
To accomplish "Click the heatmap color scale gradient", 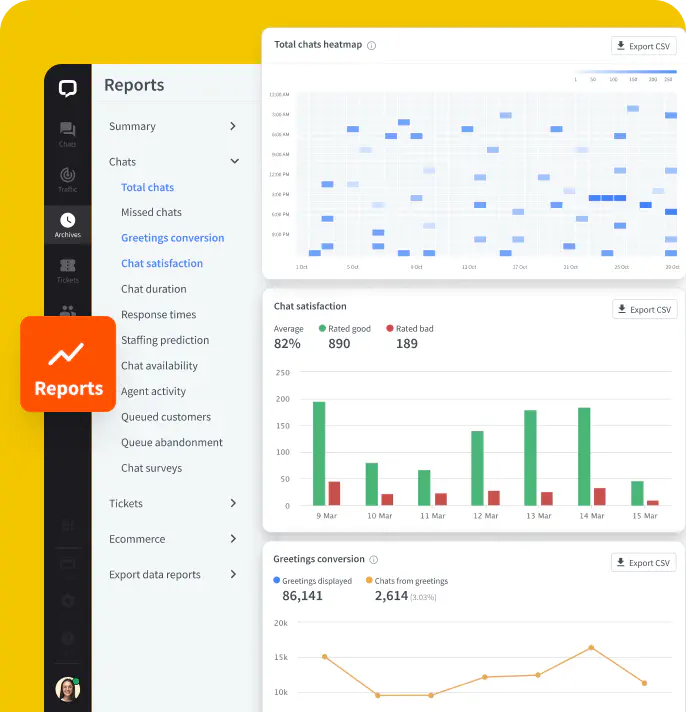I will (626, 72).
